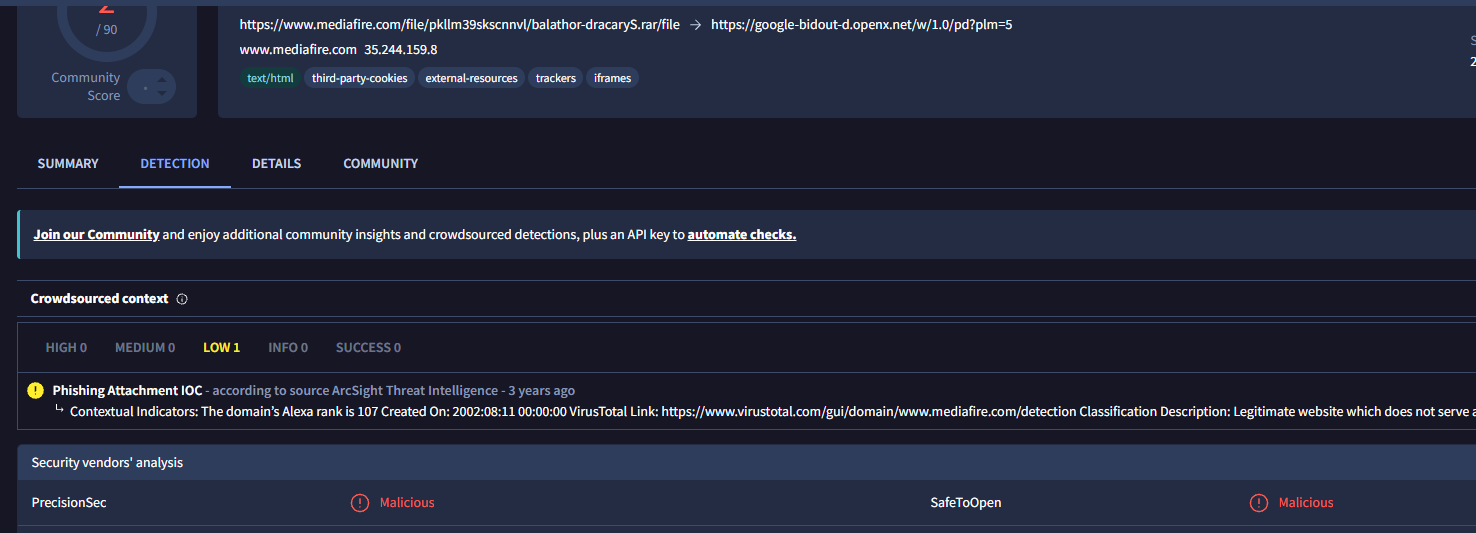The image size is (1476, 533).
Task: Filter crowdsourced context by HIGH 0
Action: tap(66, 348)
